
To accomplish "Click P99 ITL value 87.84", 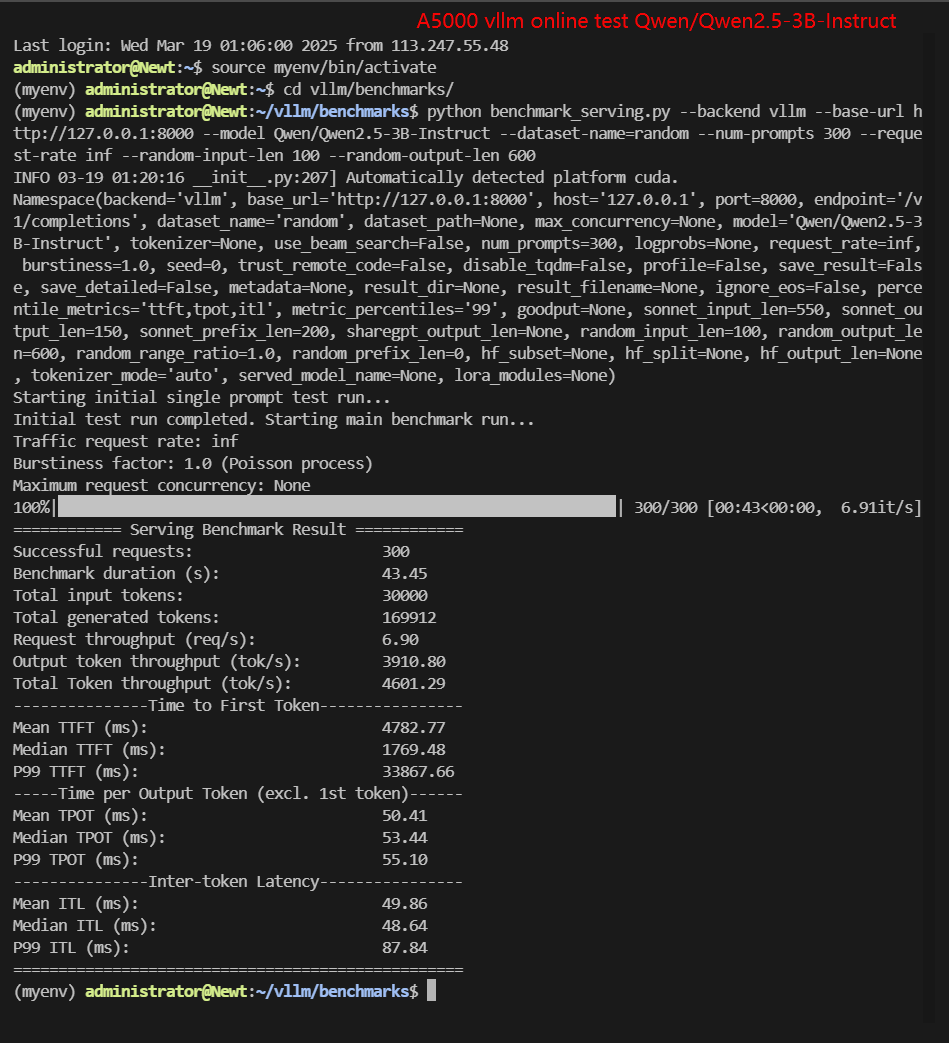I will click(x=404, y=947).
